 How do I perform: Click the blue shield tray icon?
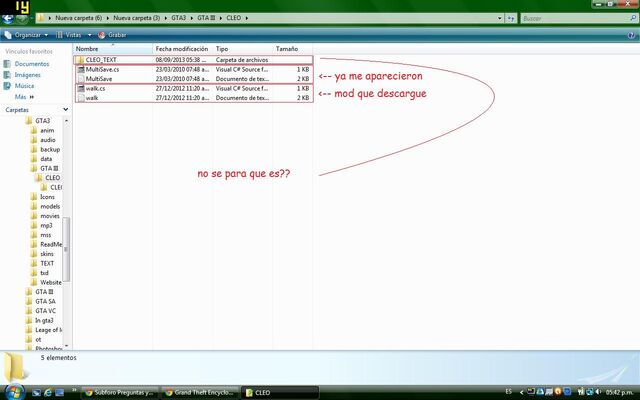coord(566,392)
